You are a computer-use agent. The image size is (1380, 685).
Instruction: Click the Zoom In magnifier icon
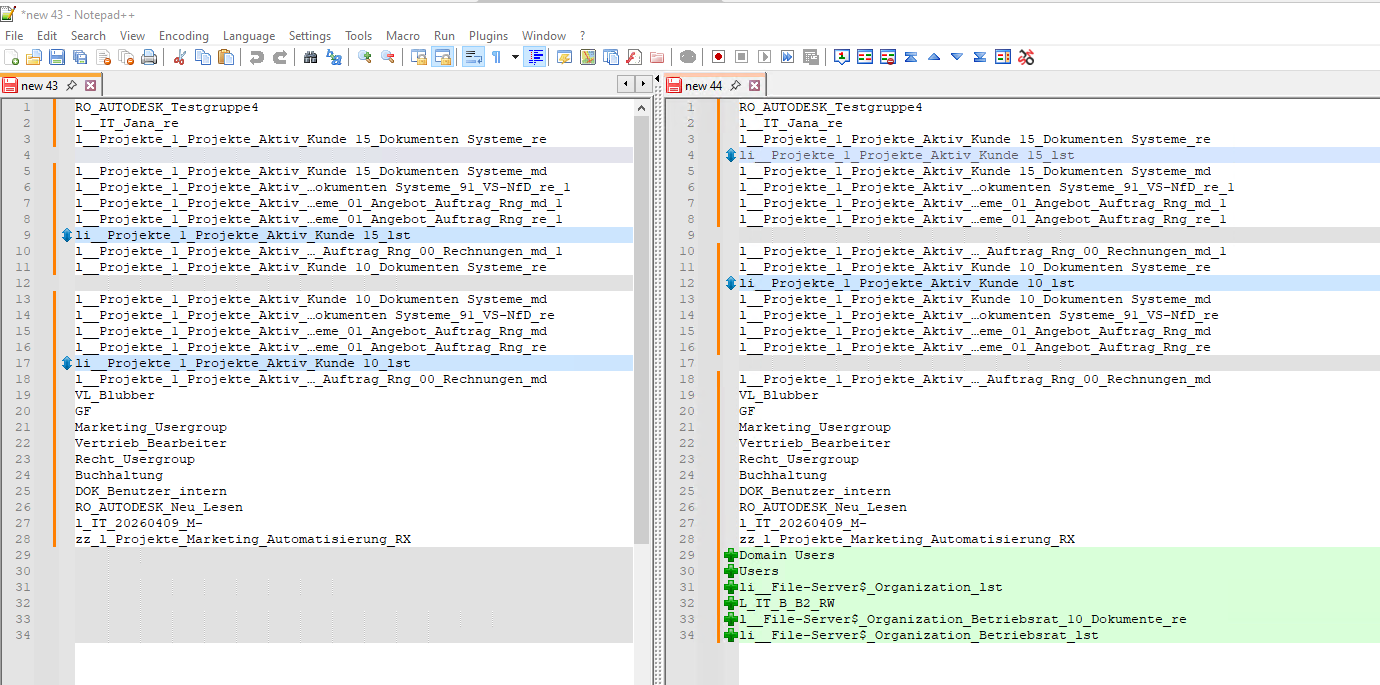(x=365, y=57)
